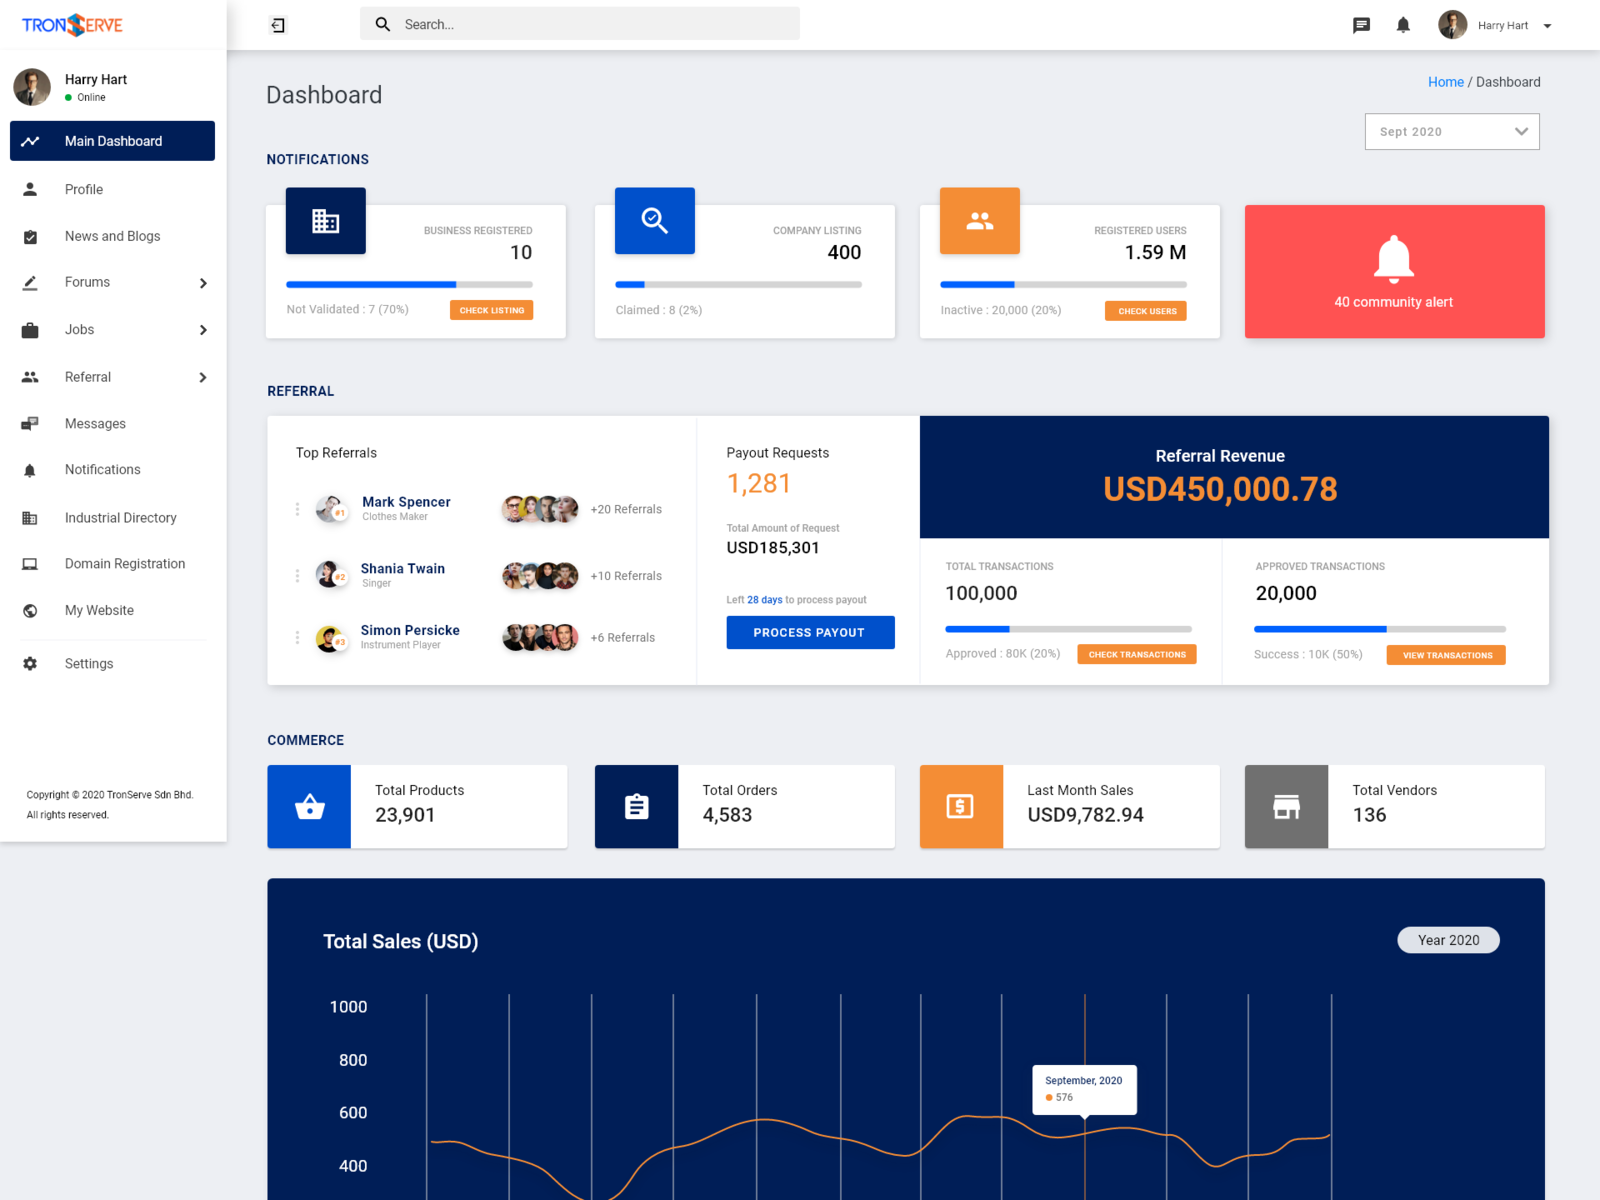Click the Home breadcrumb link
Viewport: 1600px width, 1200px height.
tap(1445, 81)
